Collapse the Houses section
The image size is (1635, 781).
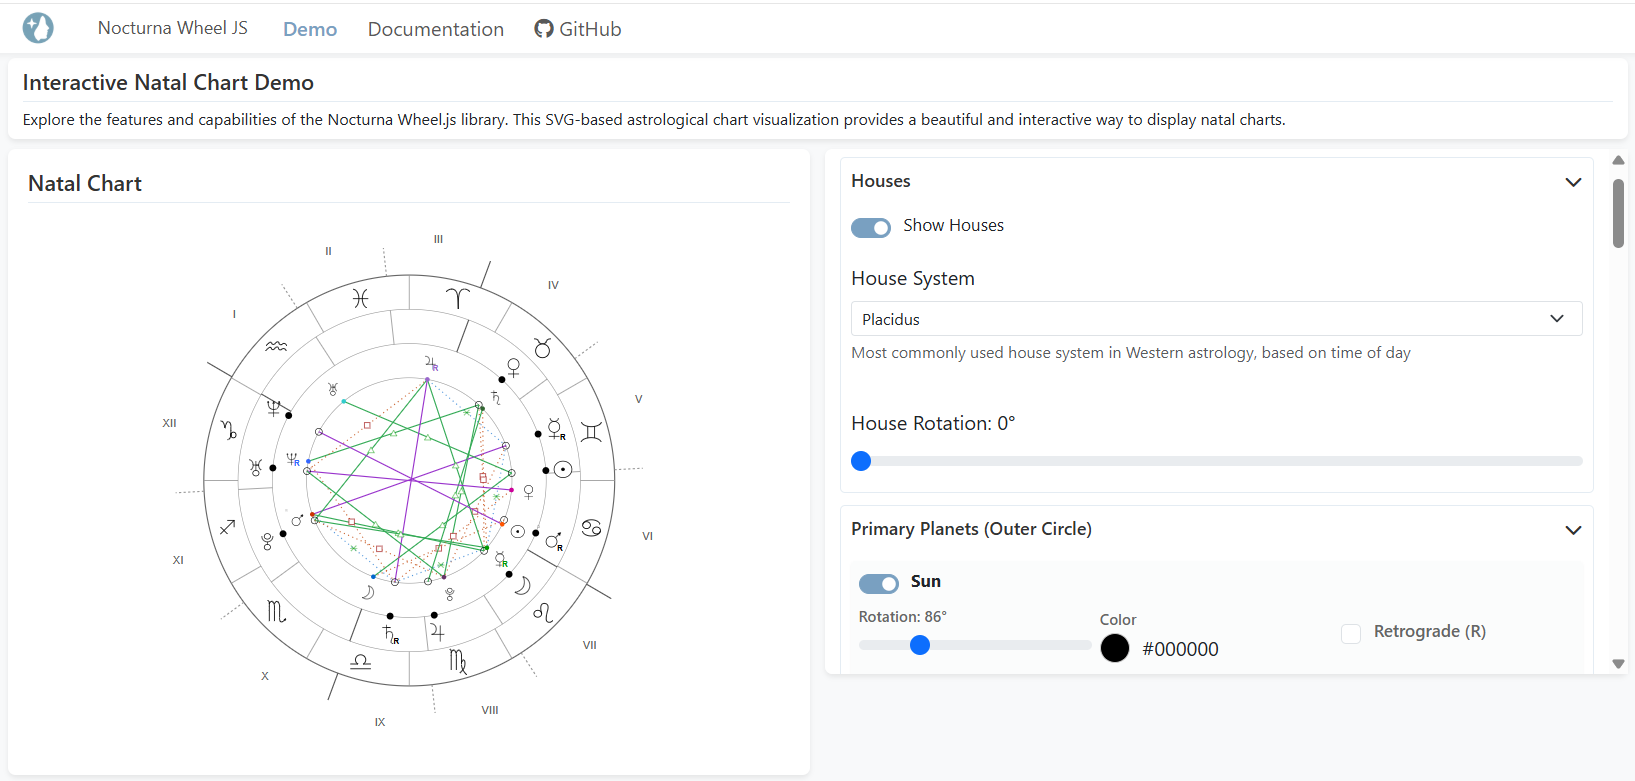(1573, 182)
